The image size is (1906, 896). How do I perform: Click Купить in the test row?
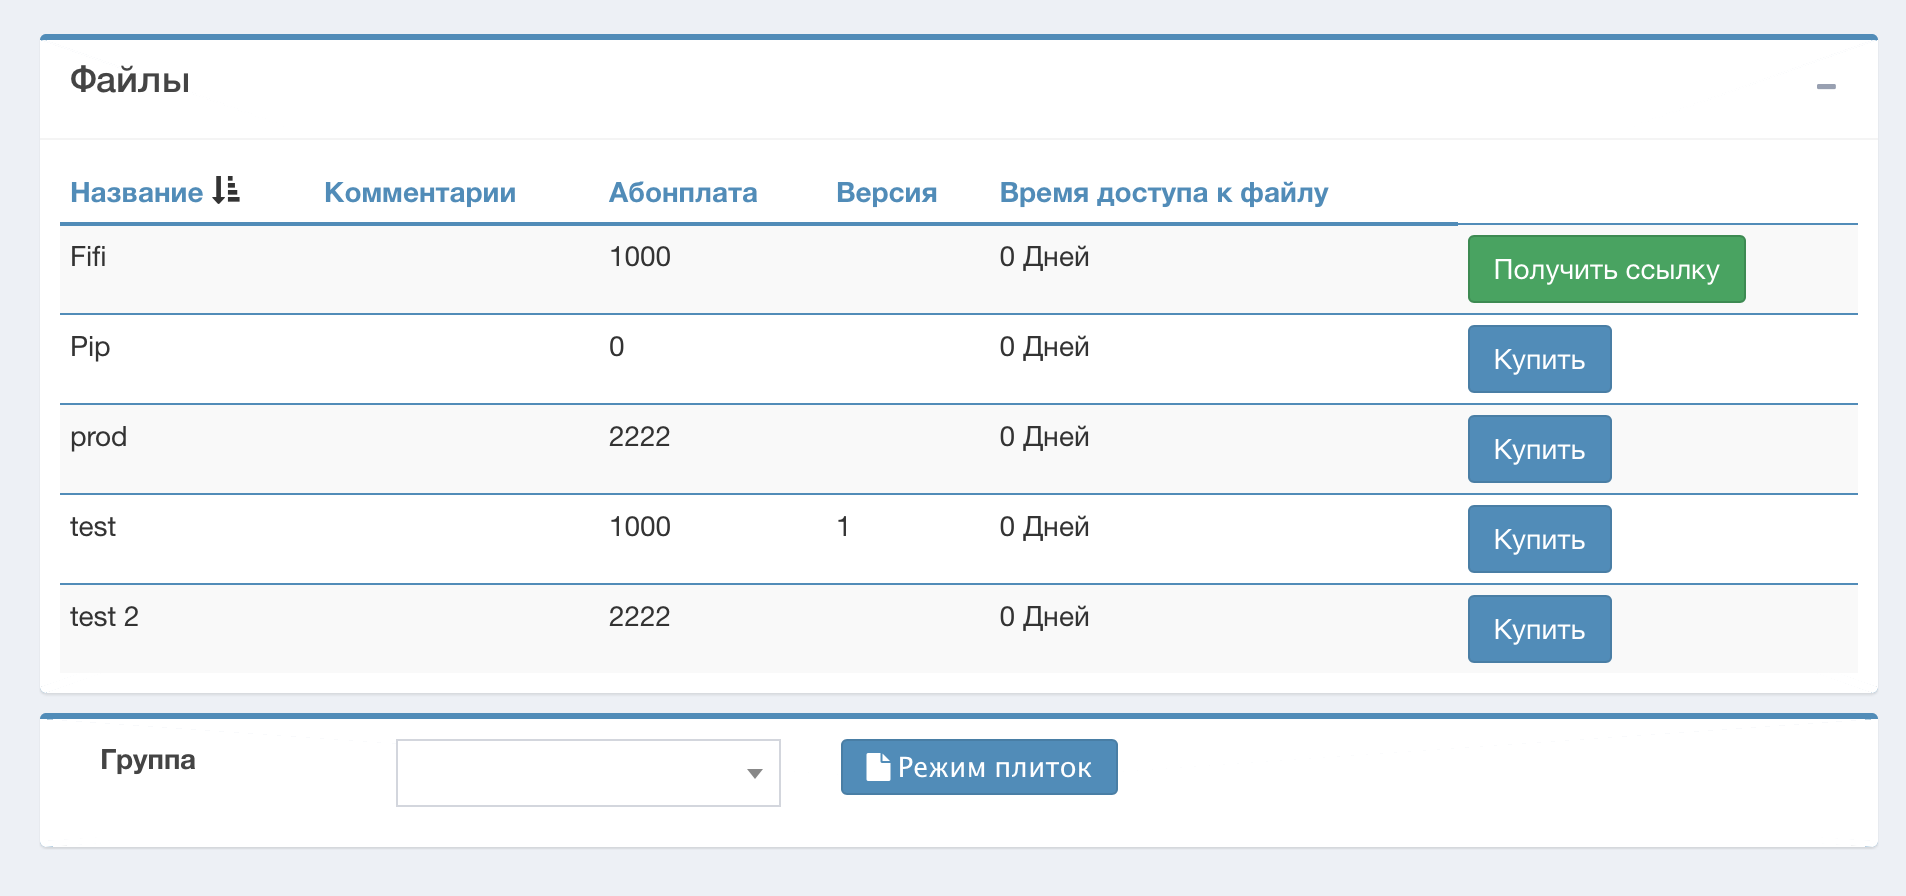[1539, 539]
